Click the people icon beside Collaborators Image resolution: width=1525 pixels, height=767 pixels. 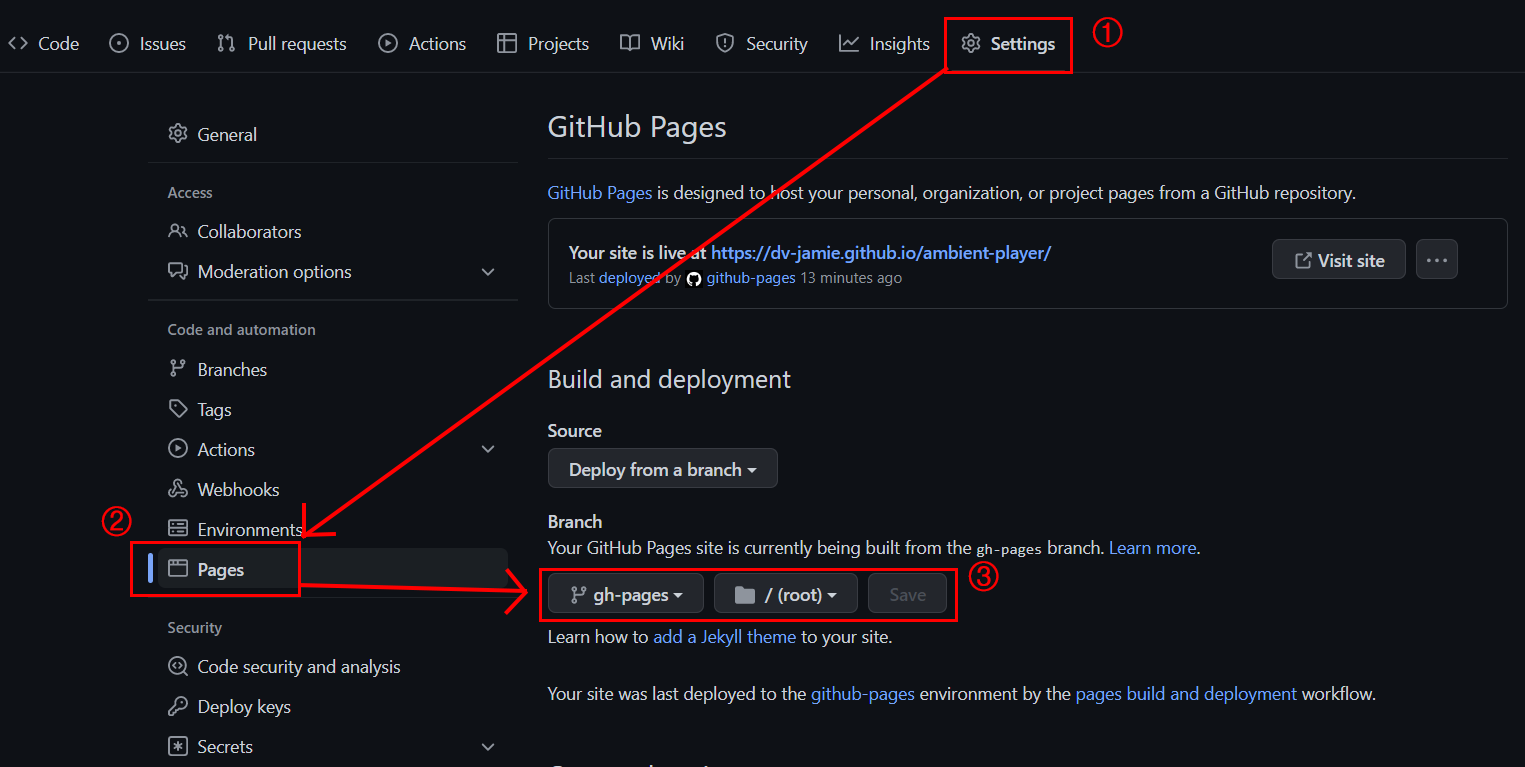coord(178,231)
